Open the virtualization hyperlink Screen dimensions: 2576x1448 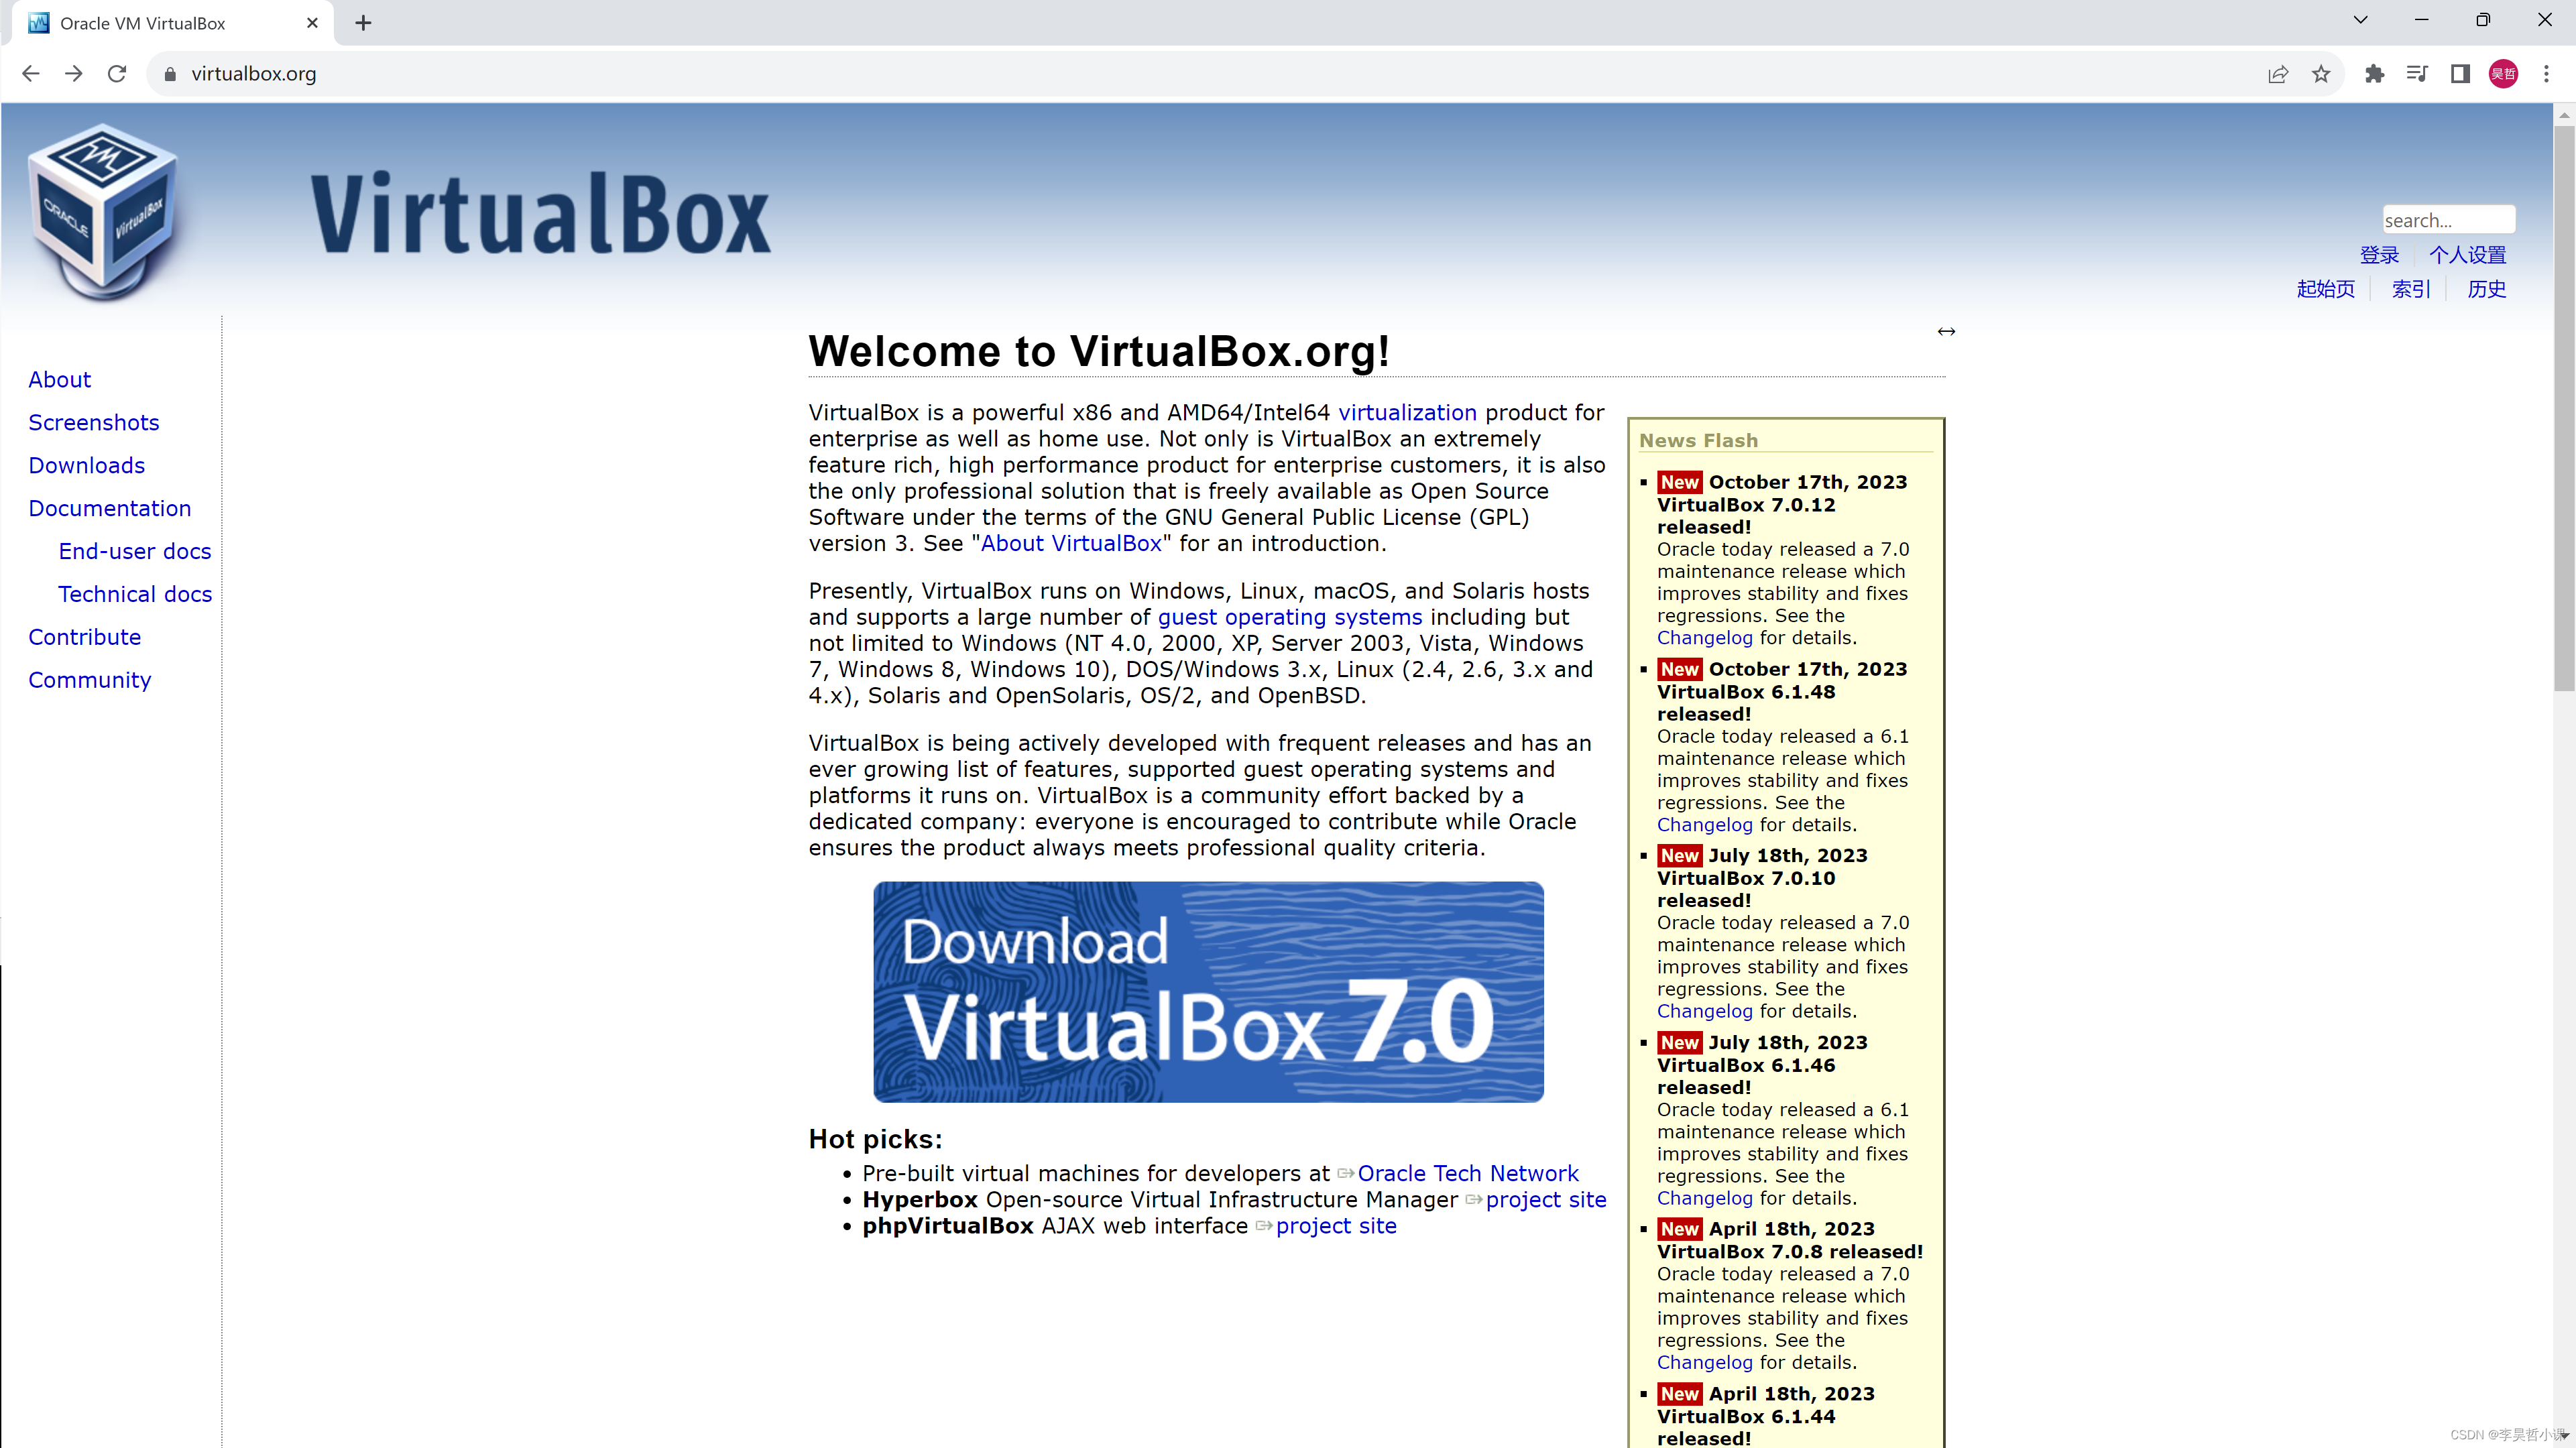point(1408,412)
